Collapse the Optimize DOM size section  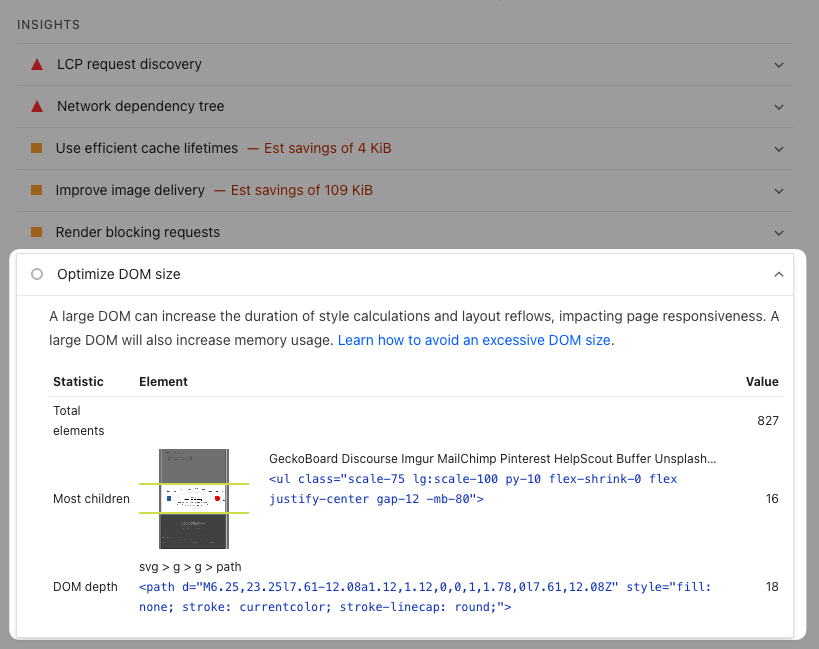pyautogui.click(x=779, y=273)
